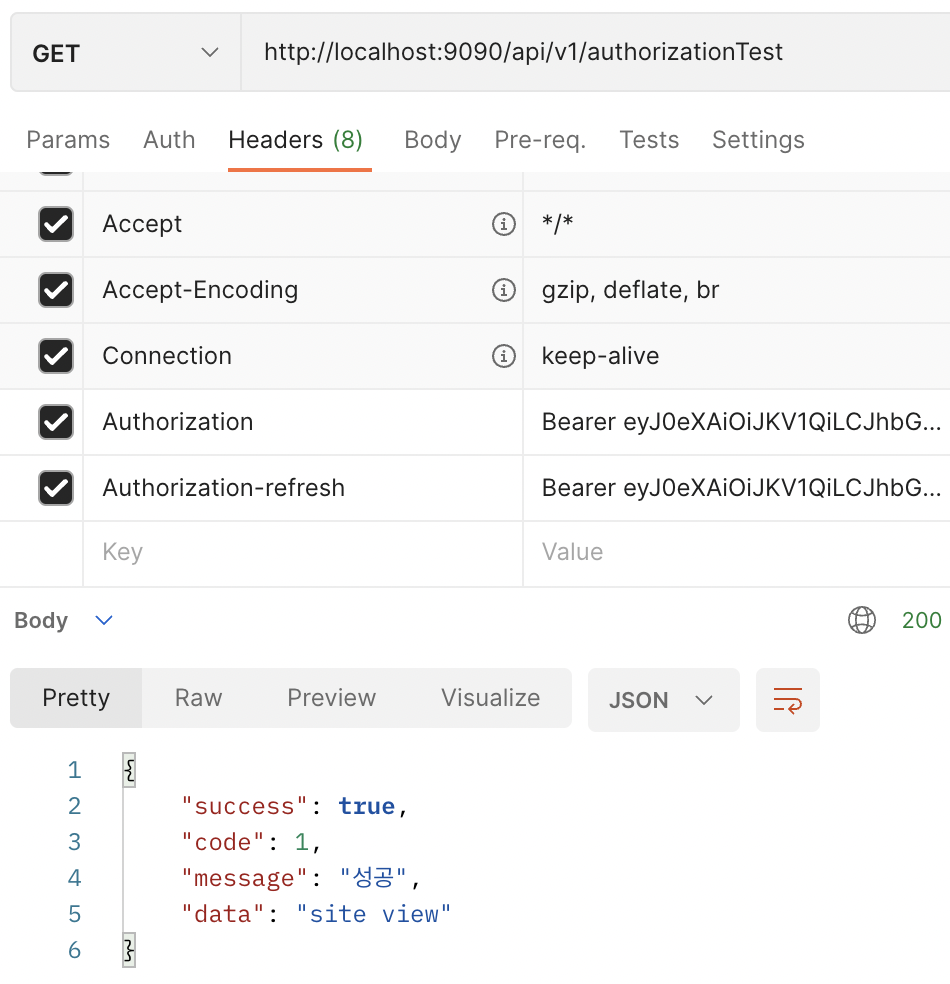Click the globe network icon
This screenshot has width=950, height=984.
(x=861, y=621)
